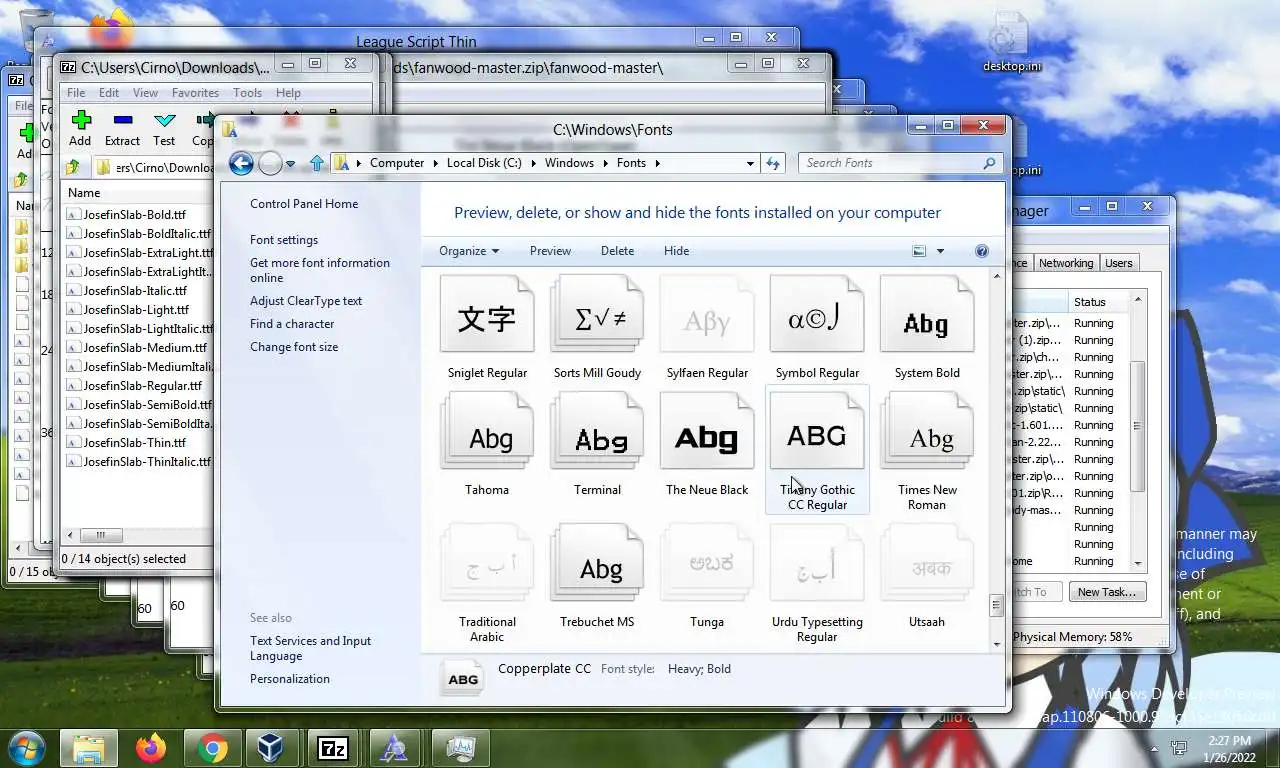Go back with the Fonts window back arrow
Viewport: 1280px width, 768px height.
pyautogui.click(x=241, y=163)
